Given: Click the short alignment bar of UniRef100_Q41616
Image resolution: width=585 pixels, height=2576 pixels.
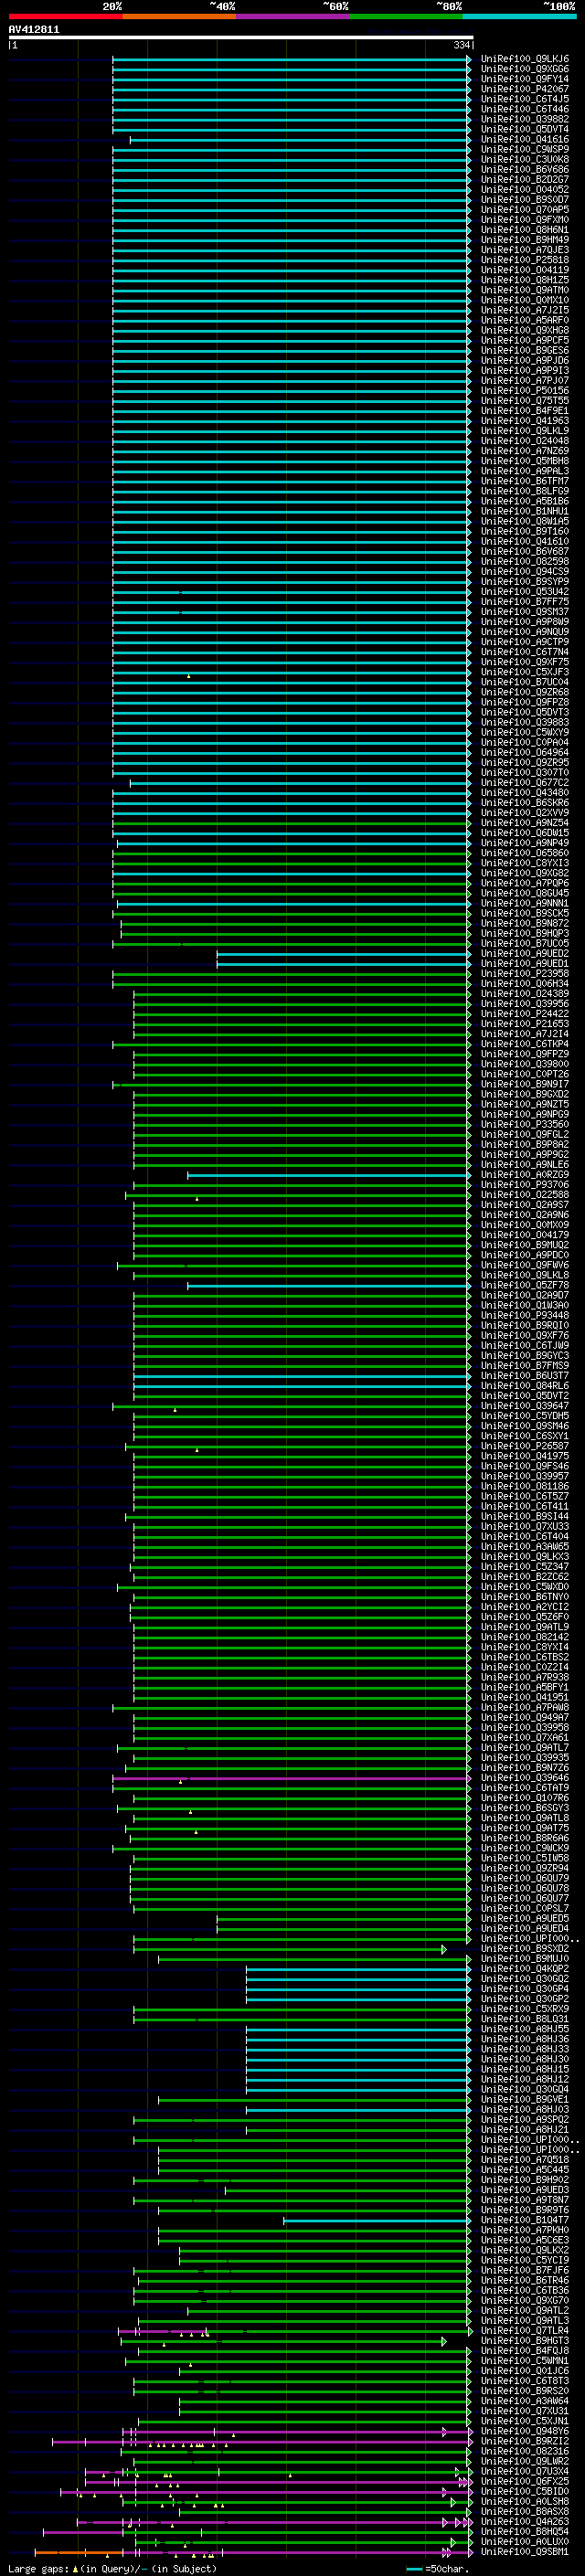Looking at the screenshot, I should point(300,139).
